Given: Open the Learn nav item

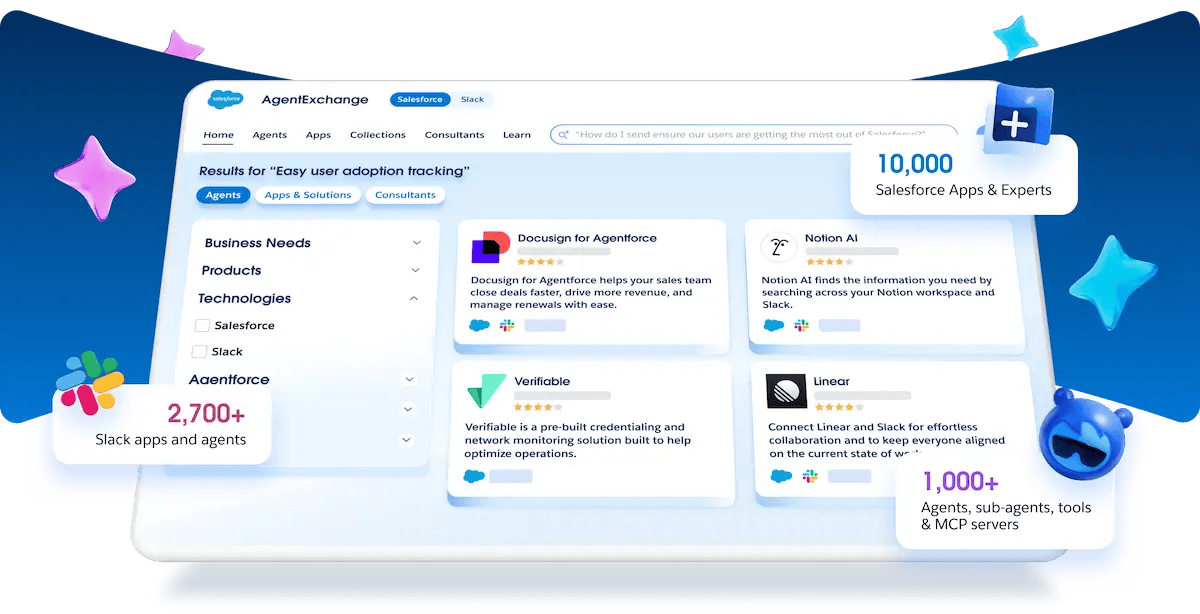Looking at the screenshot, I should tap(517, 135).
